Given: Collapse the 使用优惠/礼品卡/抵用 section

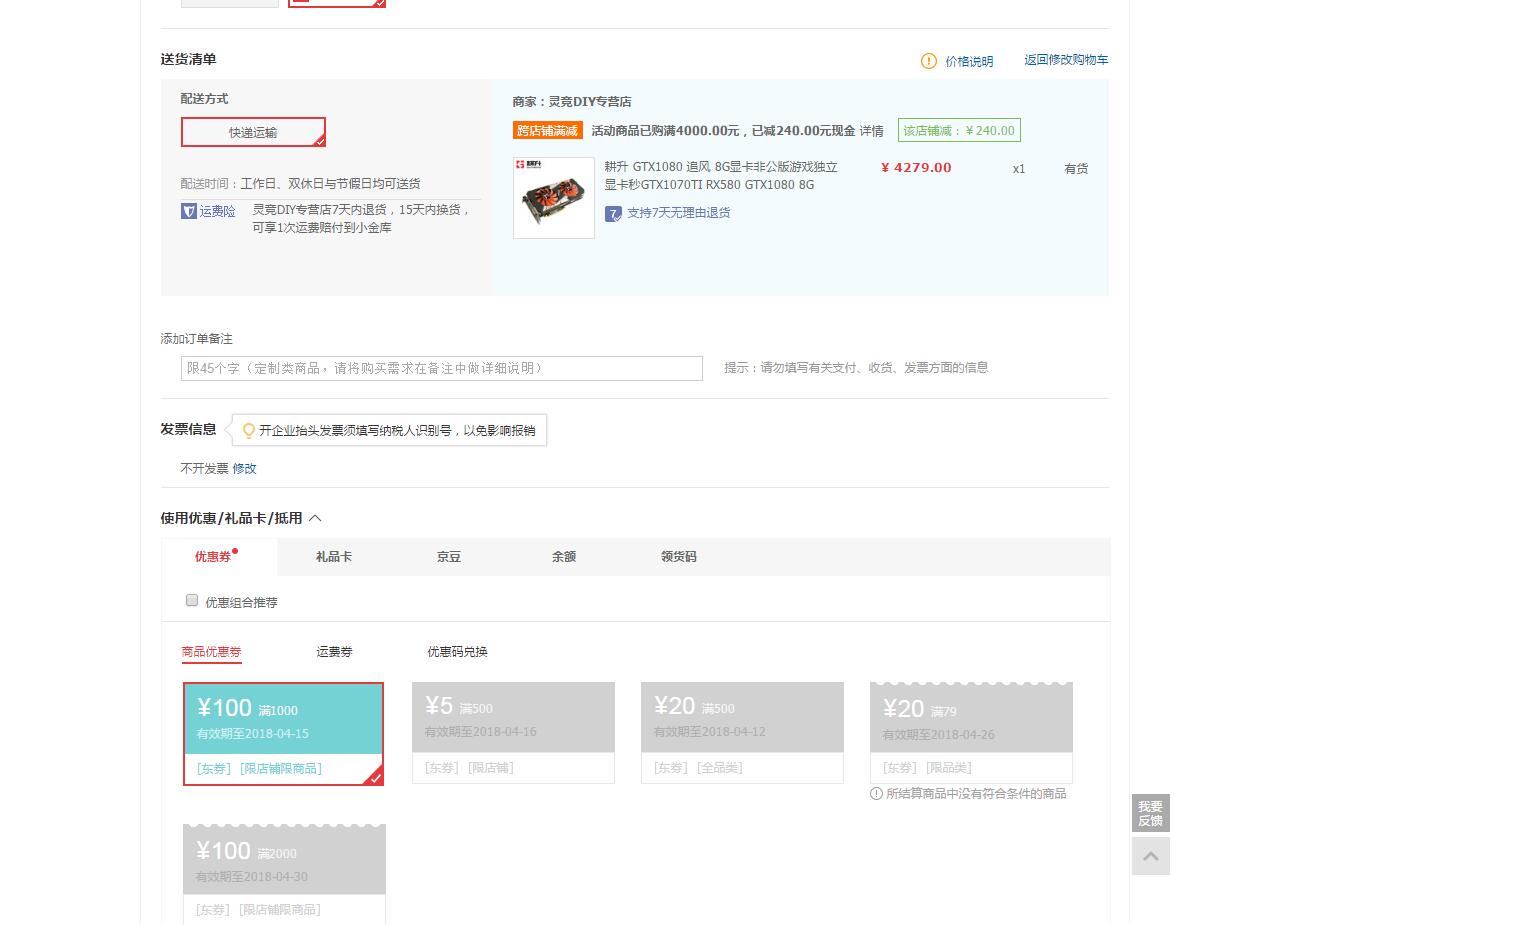Looking at the screenshot, I should 315,518.
